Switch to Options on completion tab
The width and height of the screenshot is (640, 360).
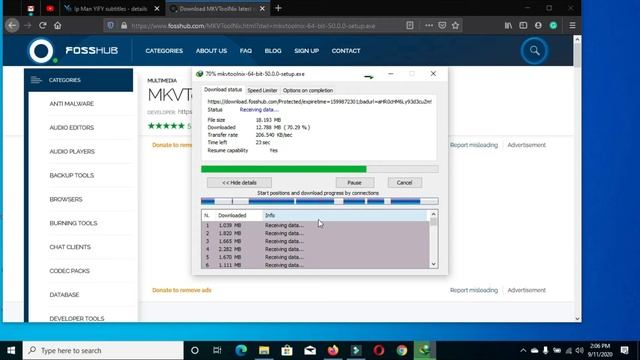click(308, 90)
